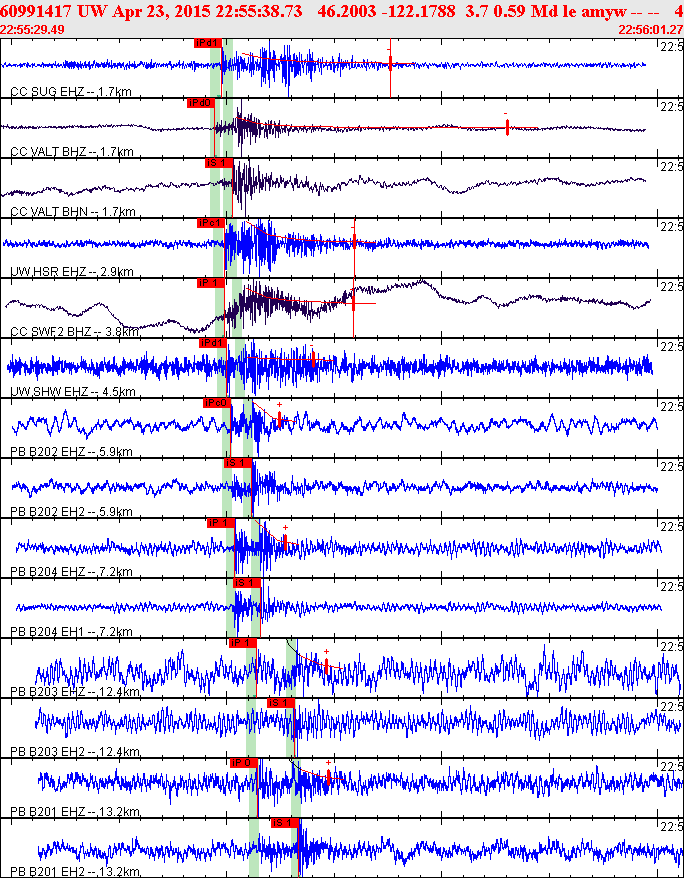The height and width of the screenshot is (878, 684).
Task: Select the iS 1 pick flag on PB B204 EH1
Action: [247, 583]
